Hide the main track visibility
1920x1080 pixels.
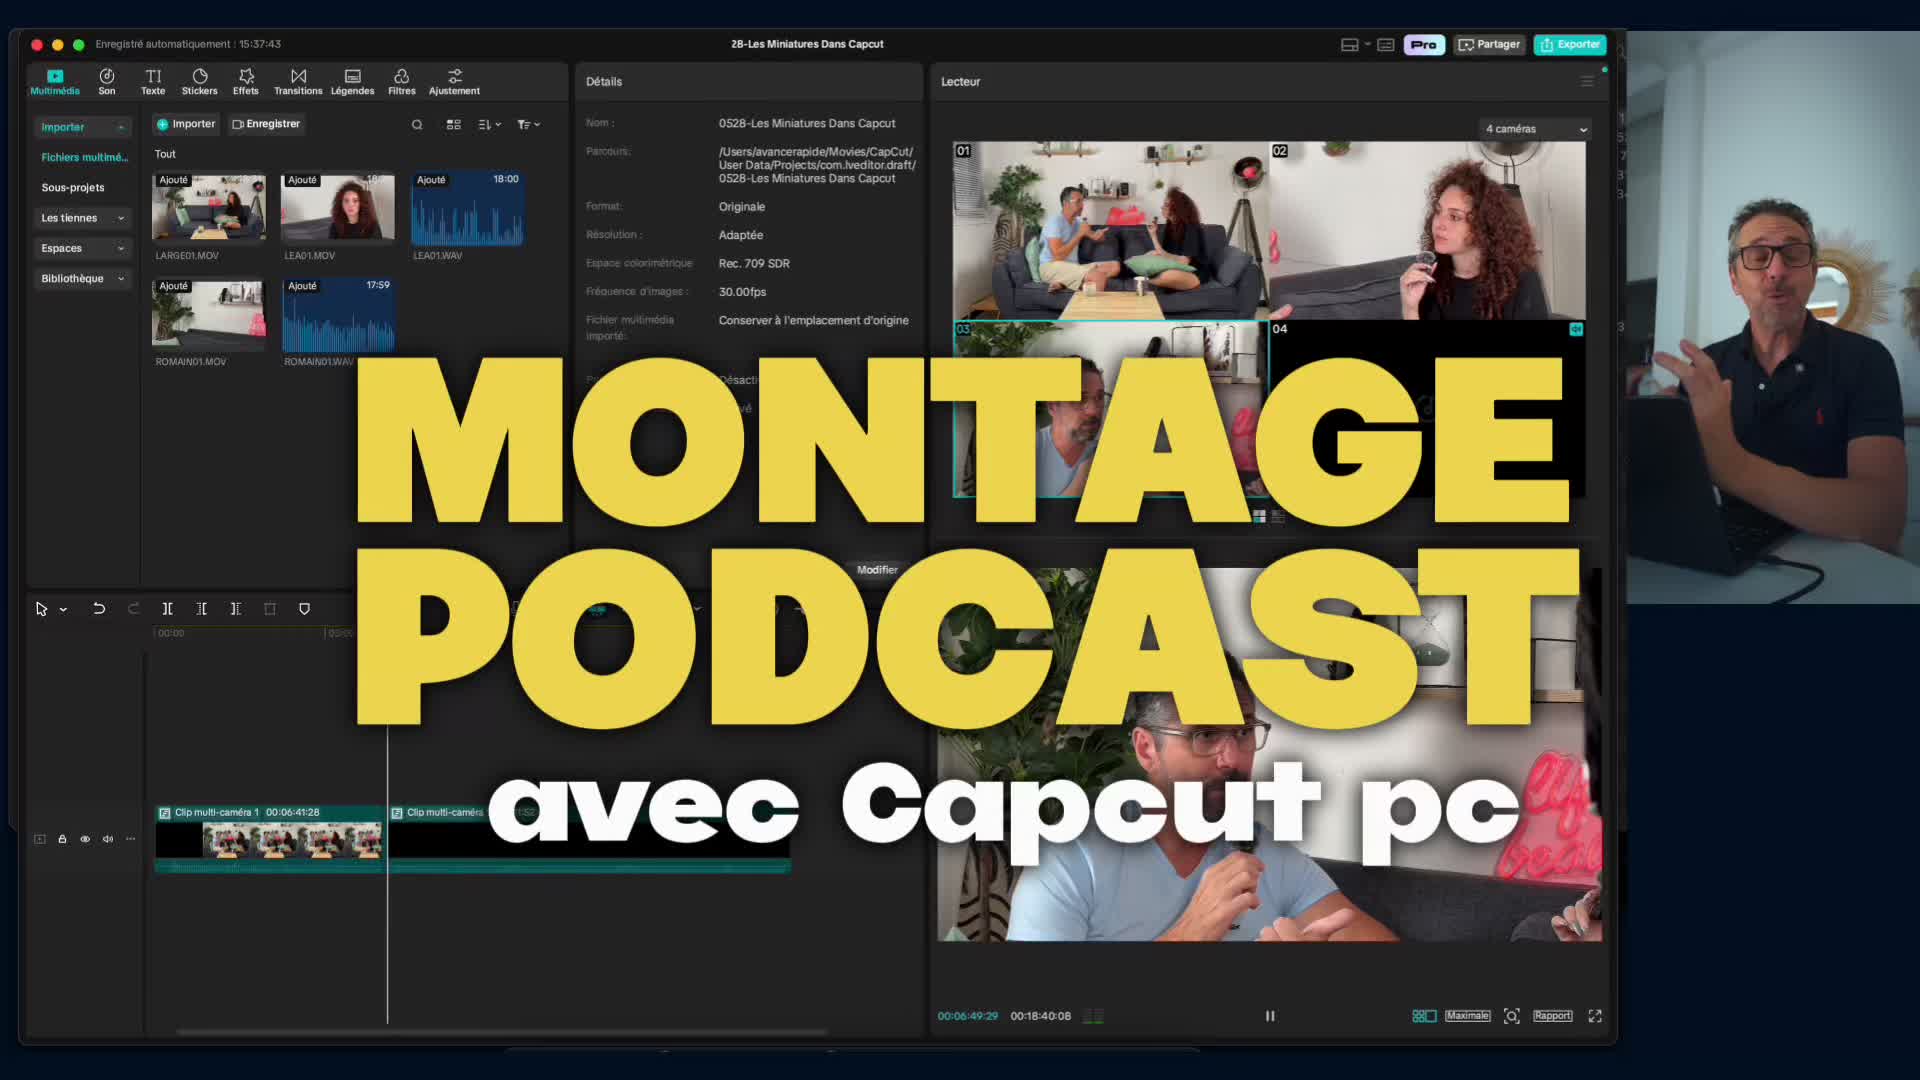click(85, 839)
